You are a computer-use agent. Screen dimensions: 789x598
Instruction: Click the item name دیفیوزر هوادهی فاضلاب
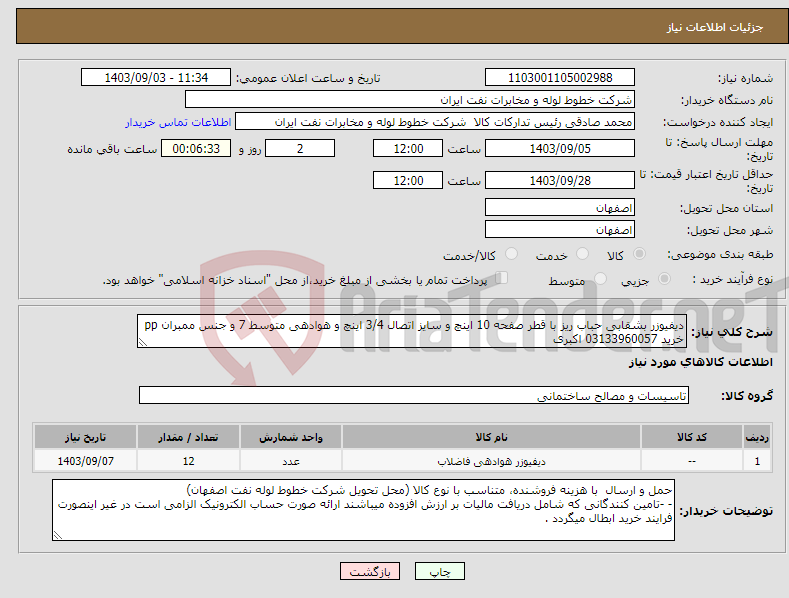click(x=491, y=461)
